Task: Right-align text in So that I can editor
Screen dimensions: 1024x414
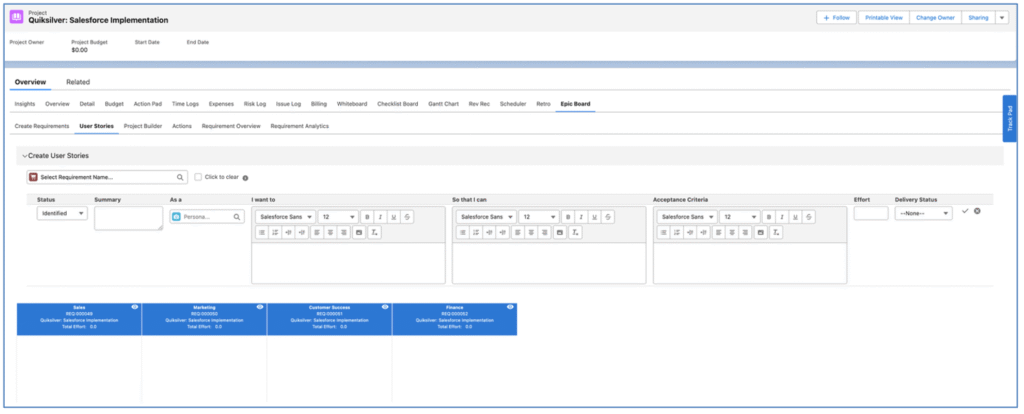Action: [x=545, y=232]
